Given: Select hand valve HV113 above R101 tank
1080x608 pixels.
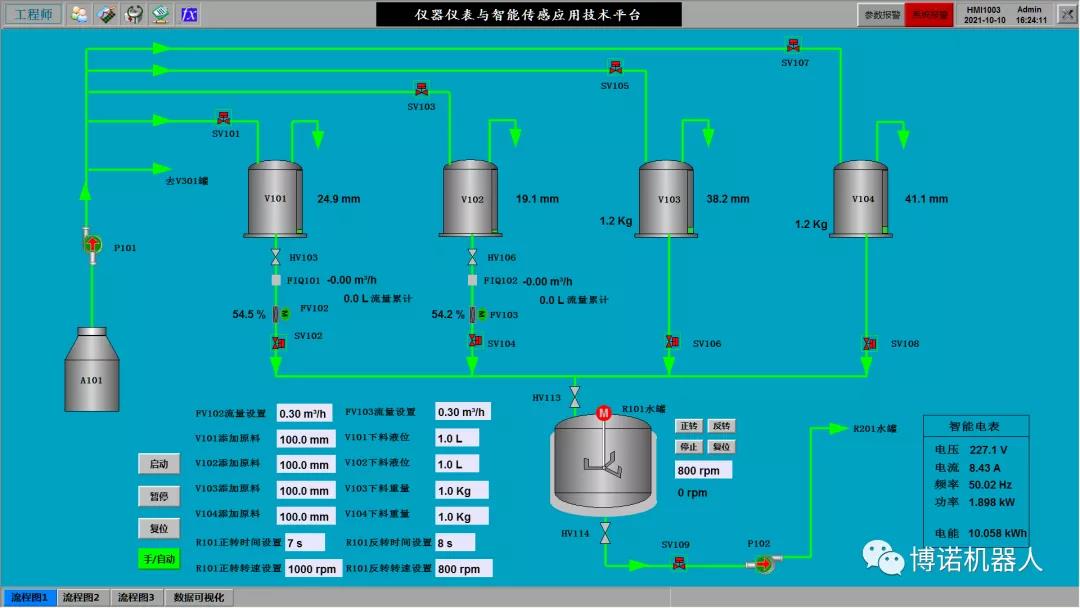Looking at the screenshot, I should tap(574, 395).
